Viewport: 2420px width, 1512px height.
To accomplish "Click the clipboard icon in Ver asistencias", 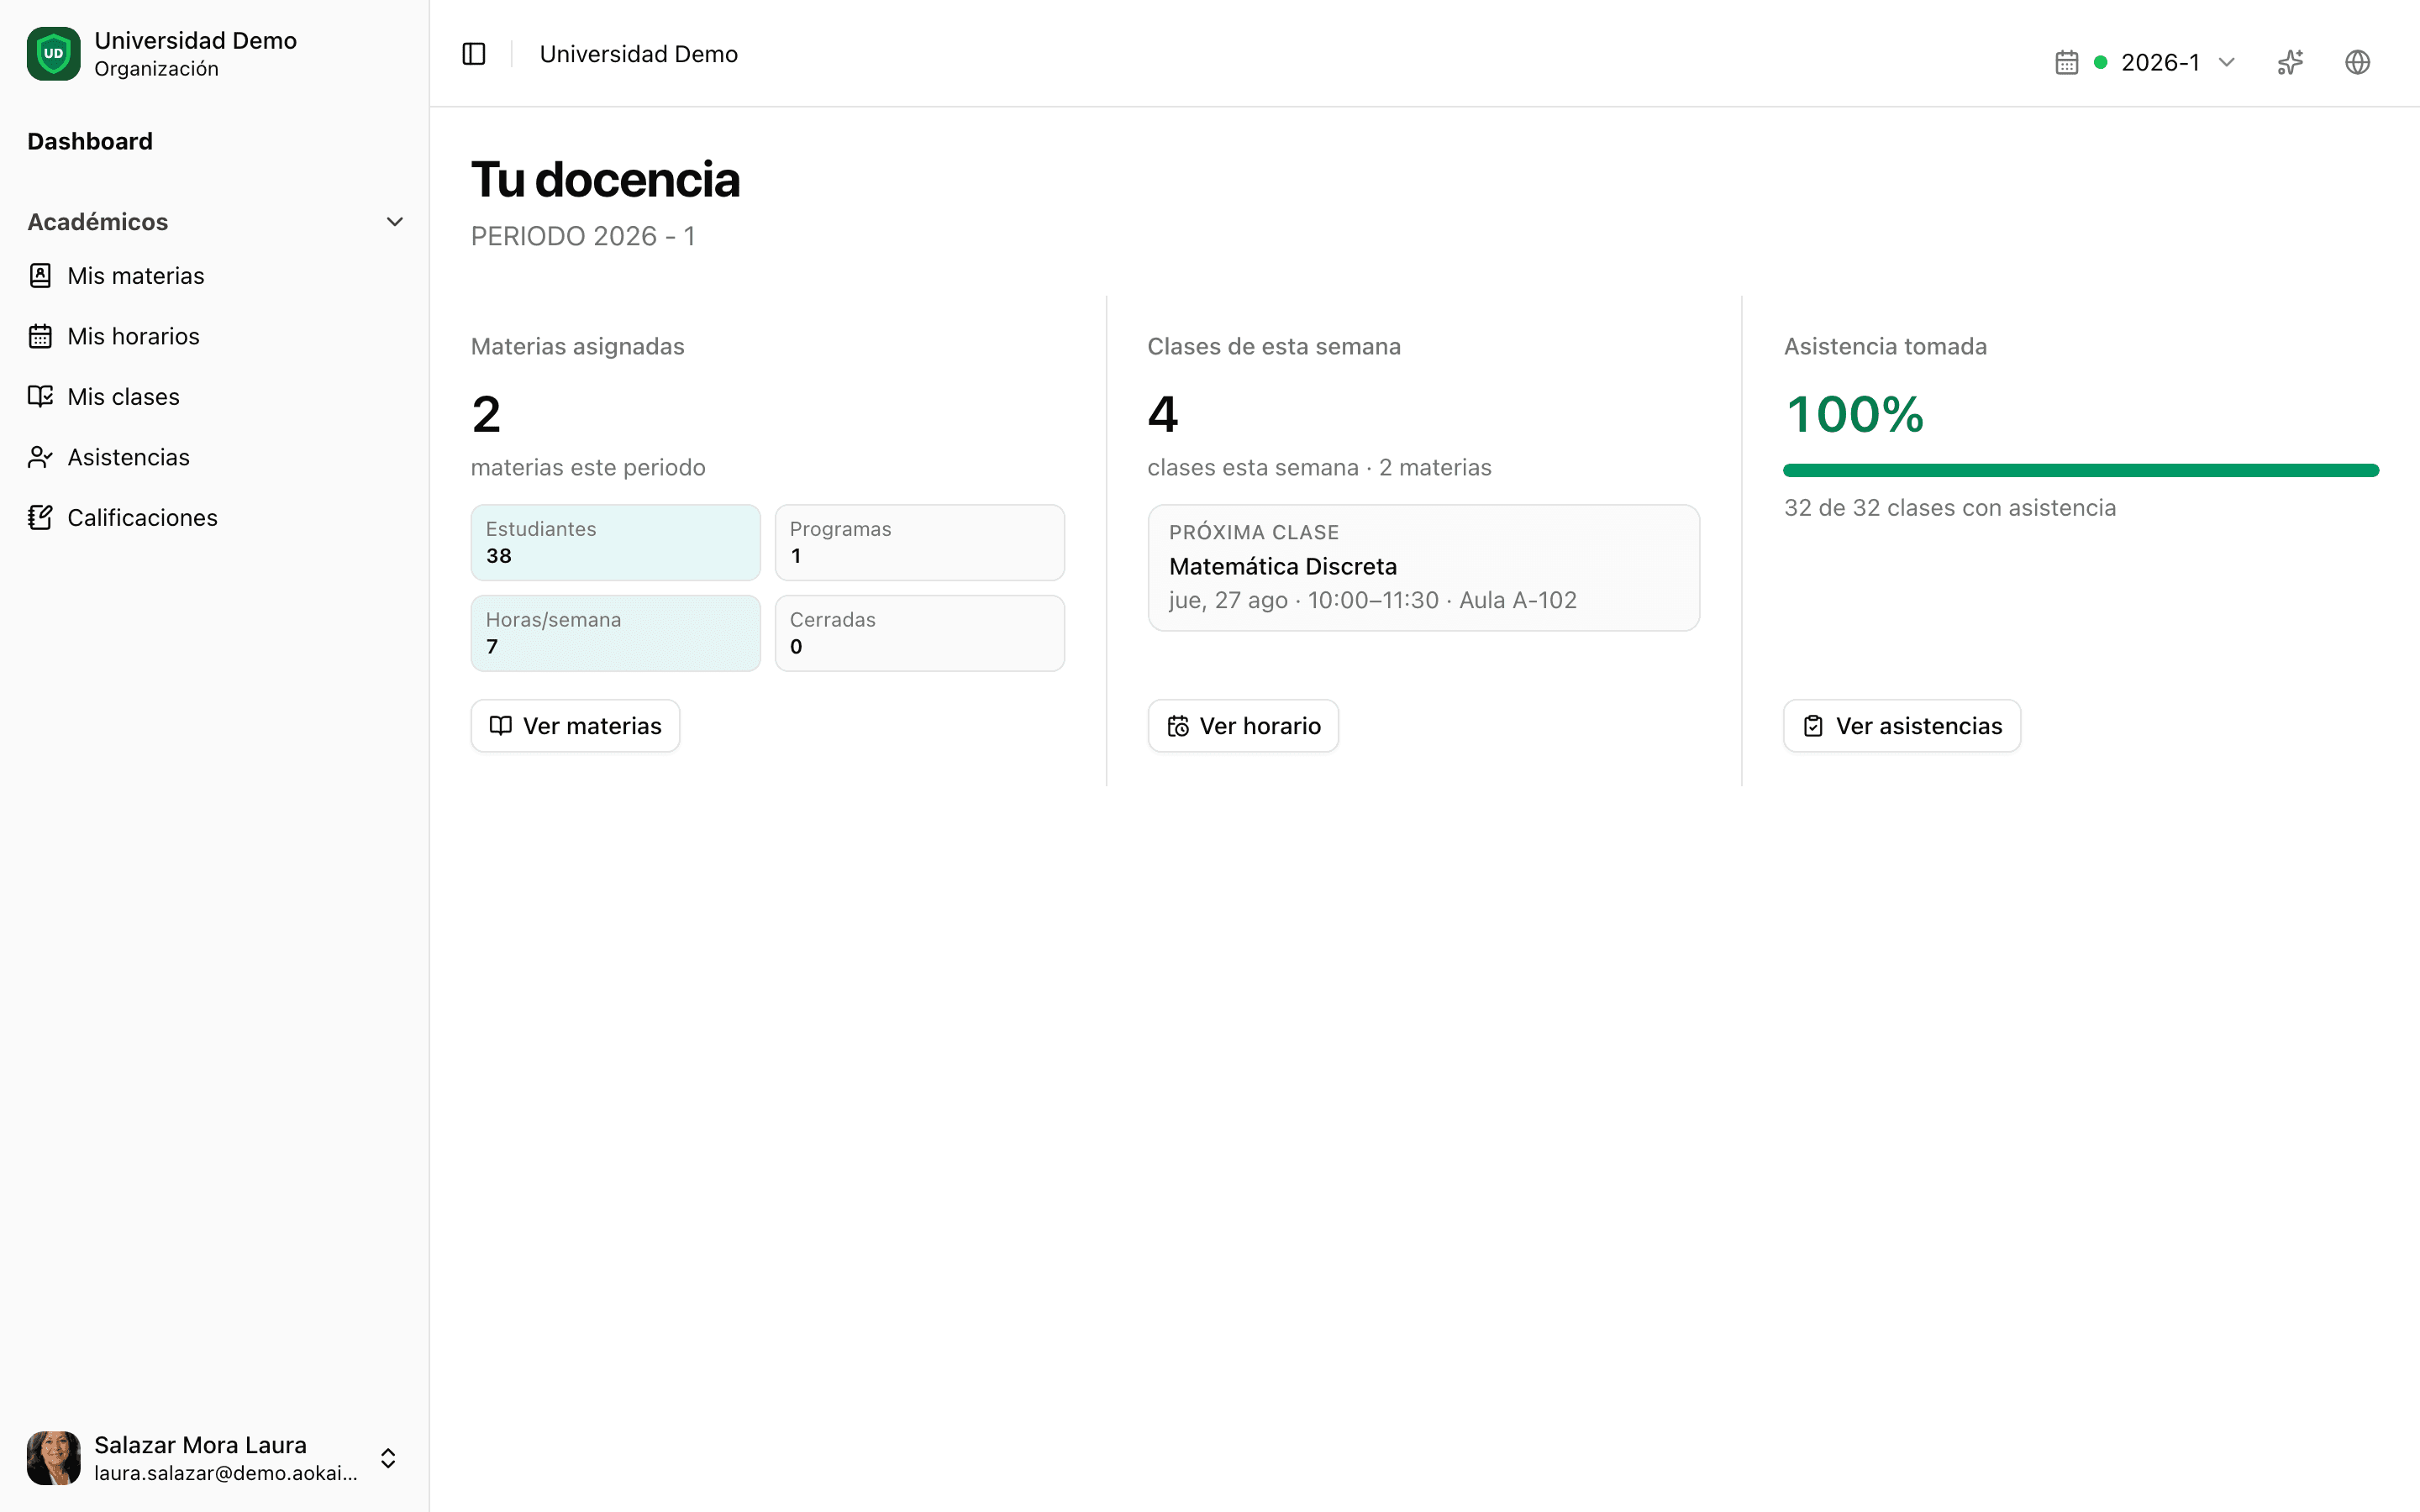I will pyautogui.click(x=1813, y=726).
